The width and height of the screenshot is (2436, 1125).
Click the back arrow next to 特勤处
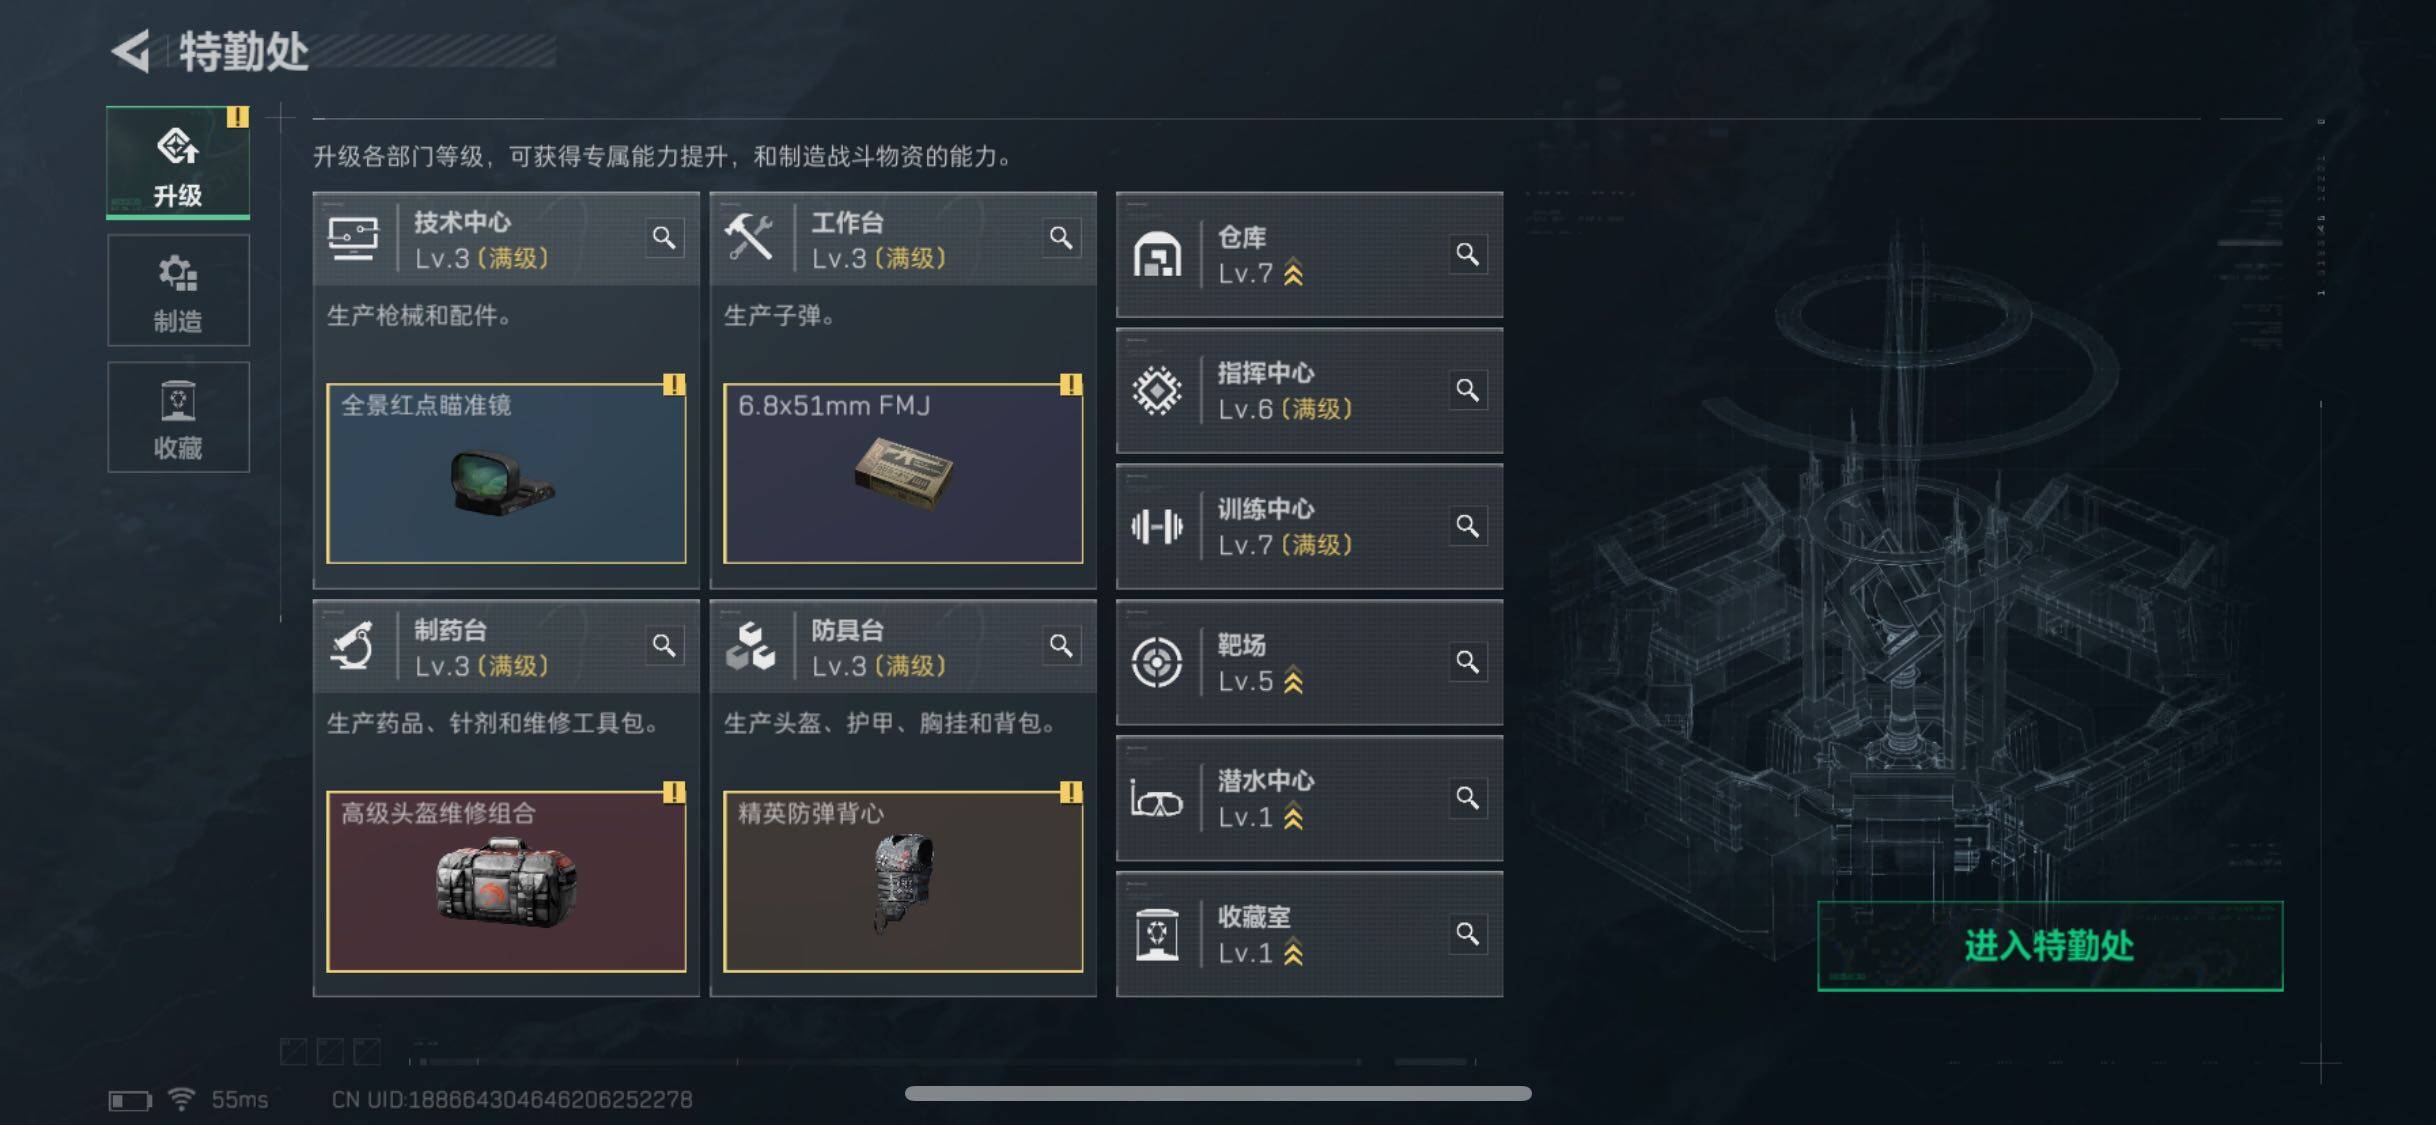click(x=131, y=51)
